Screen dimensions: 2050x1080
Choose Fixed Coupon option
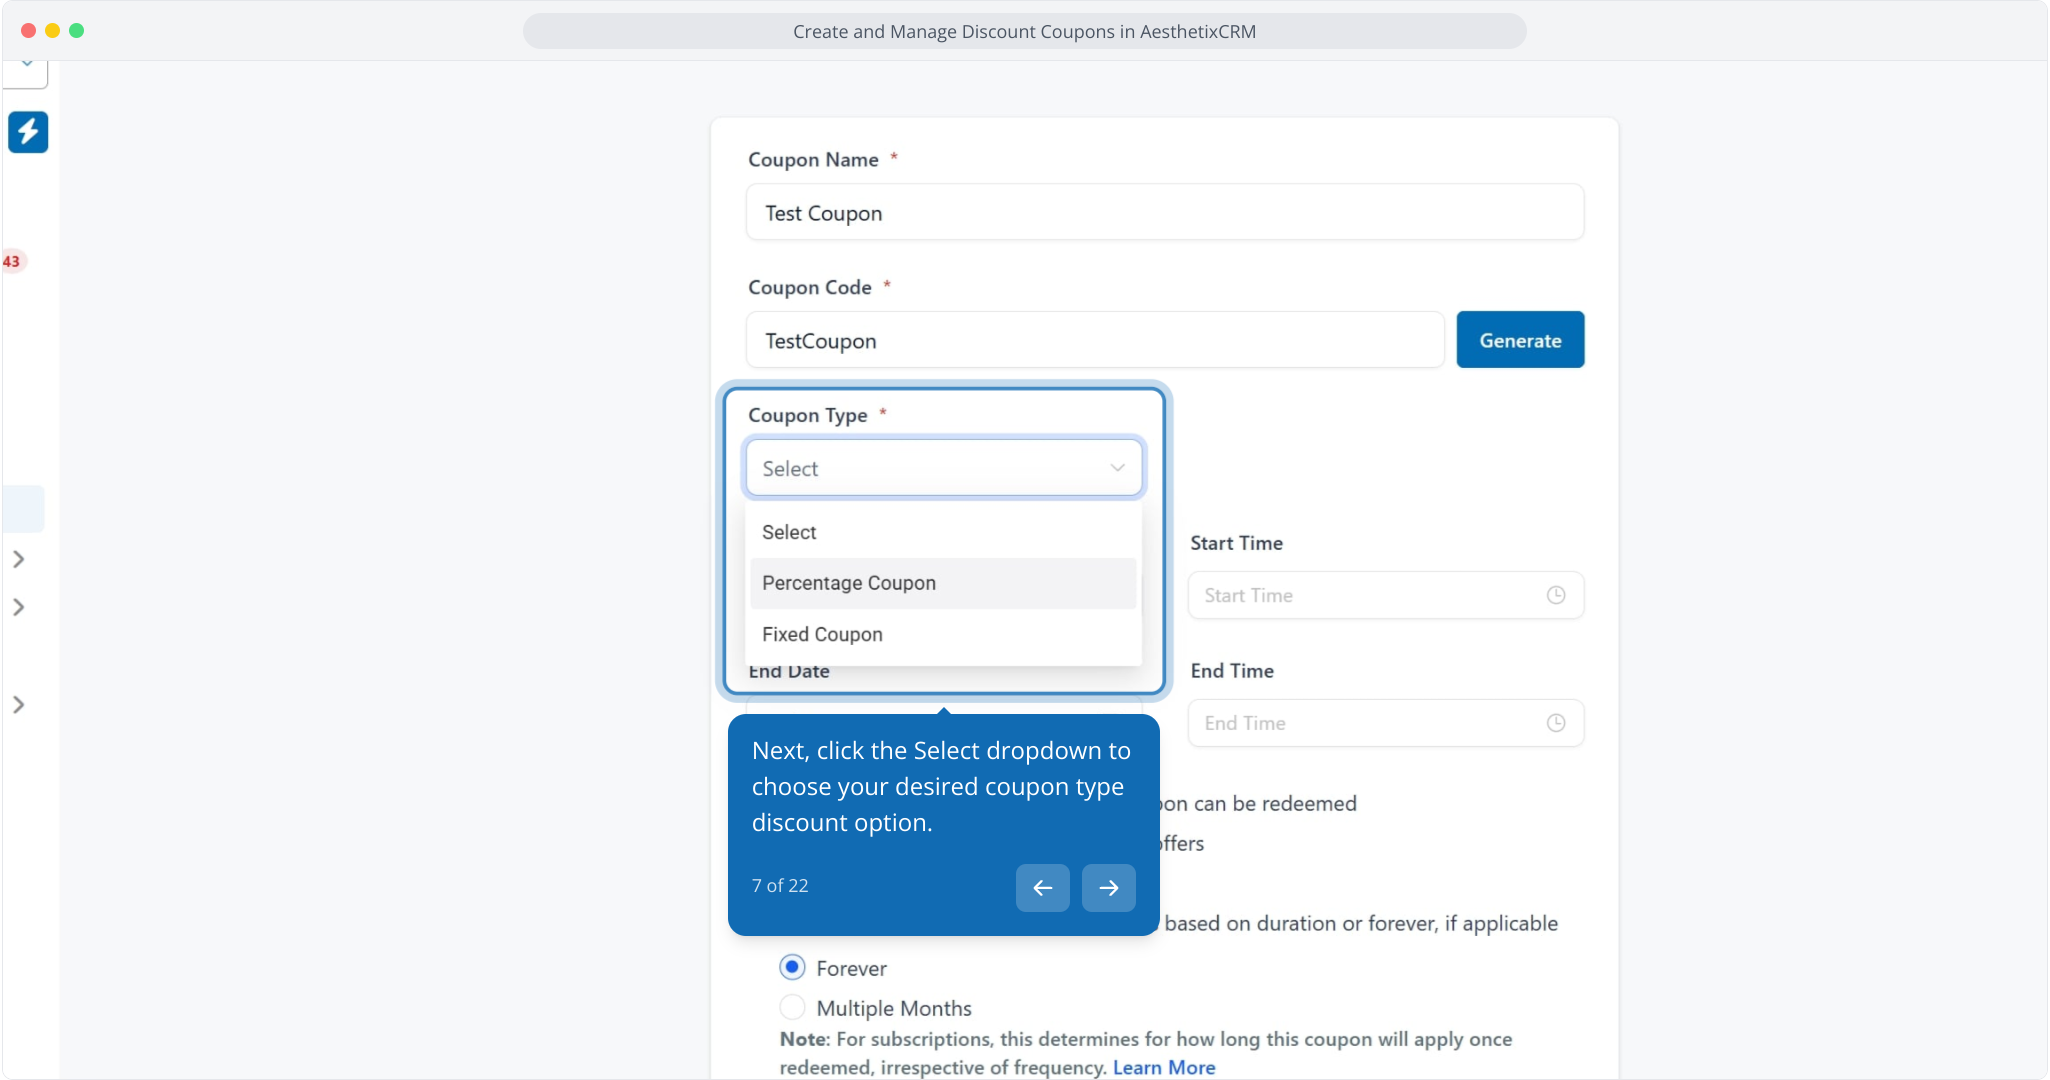click(x=822, y=635)
